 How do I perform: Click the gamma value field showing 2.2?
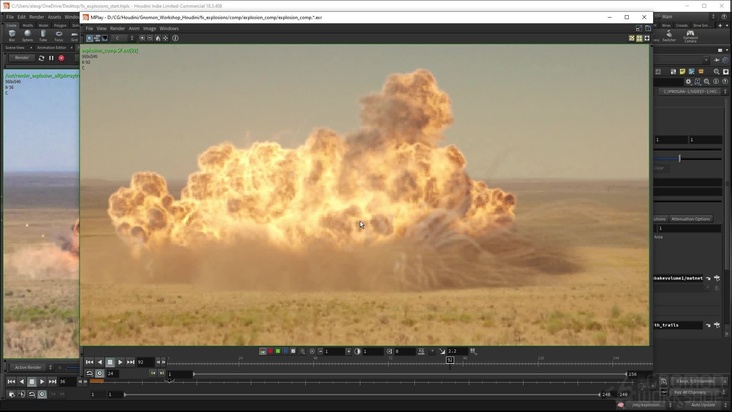pos(457,351)
